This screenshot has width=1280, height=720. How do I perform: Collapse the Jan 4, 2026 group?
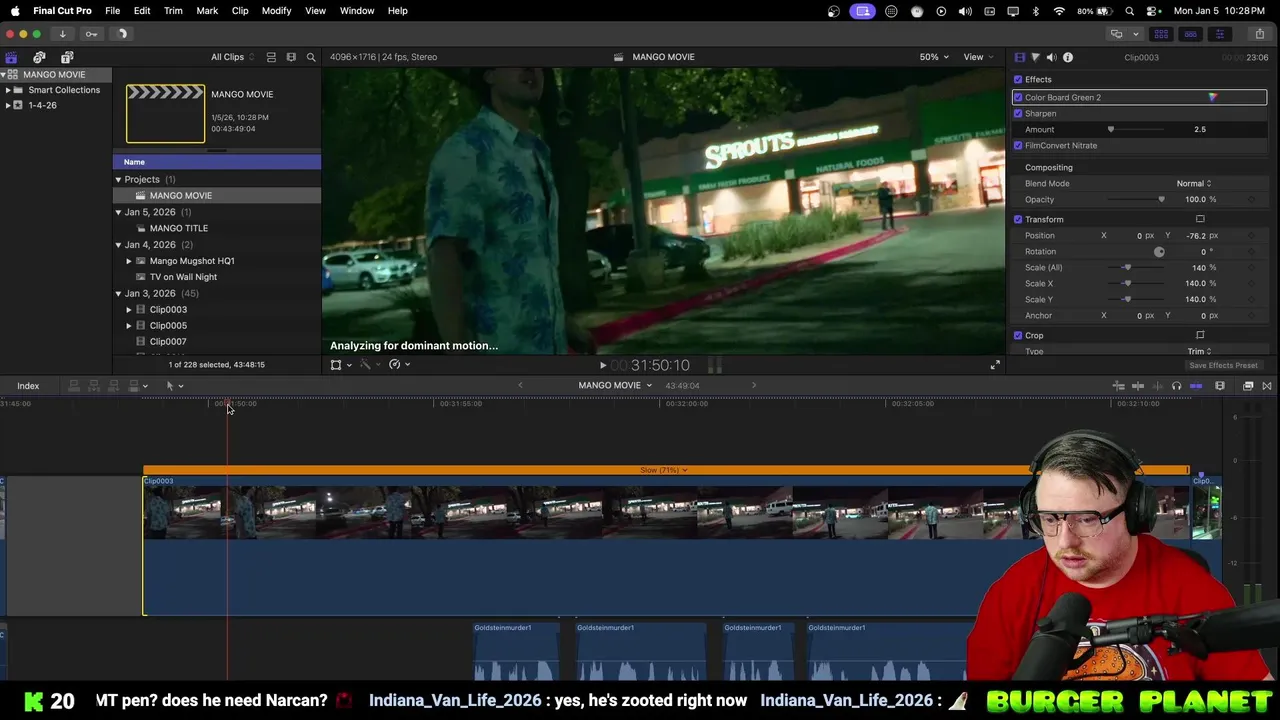118,245
